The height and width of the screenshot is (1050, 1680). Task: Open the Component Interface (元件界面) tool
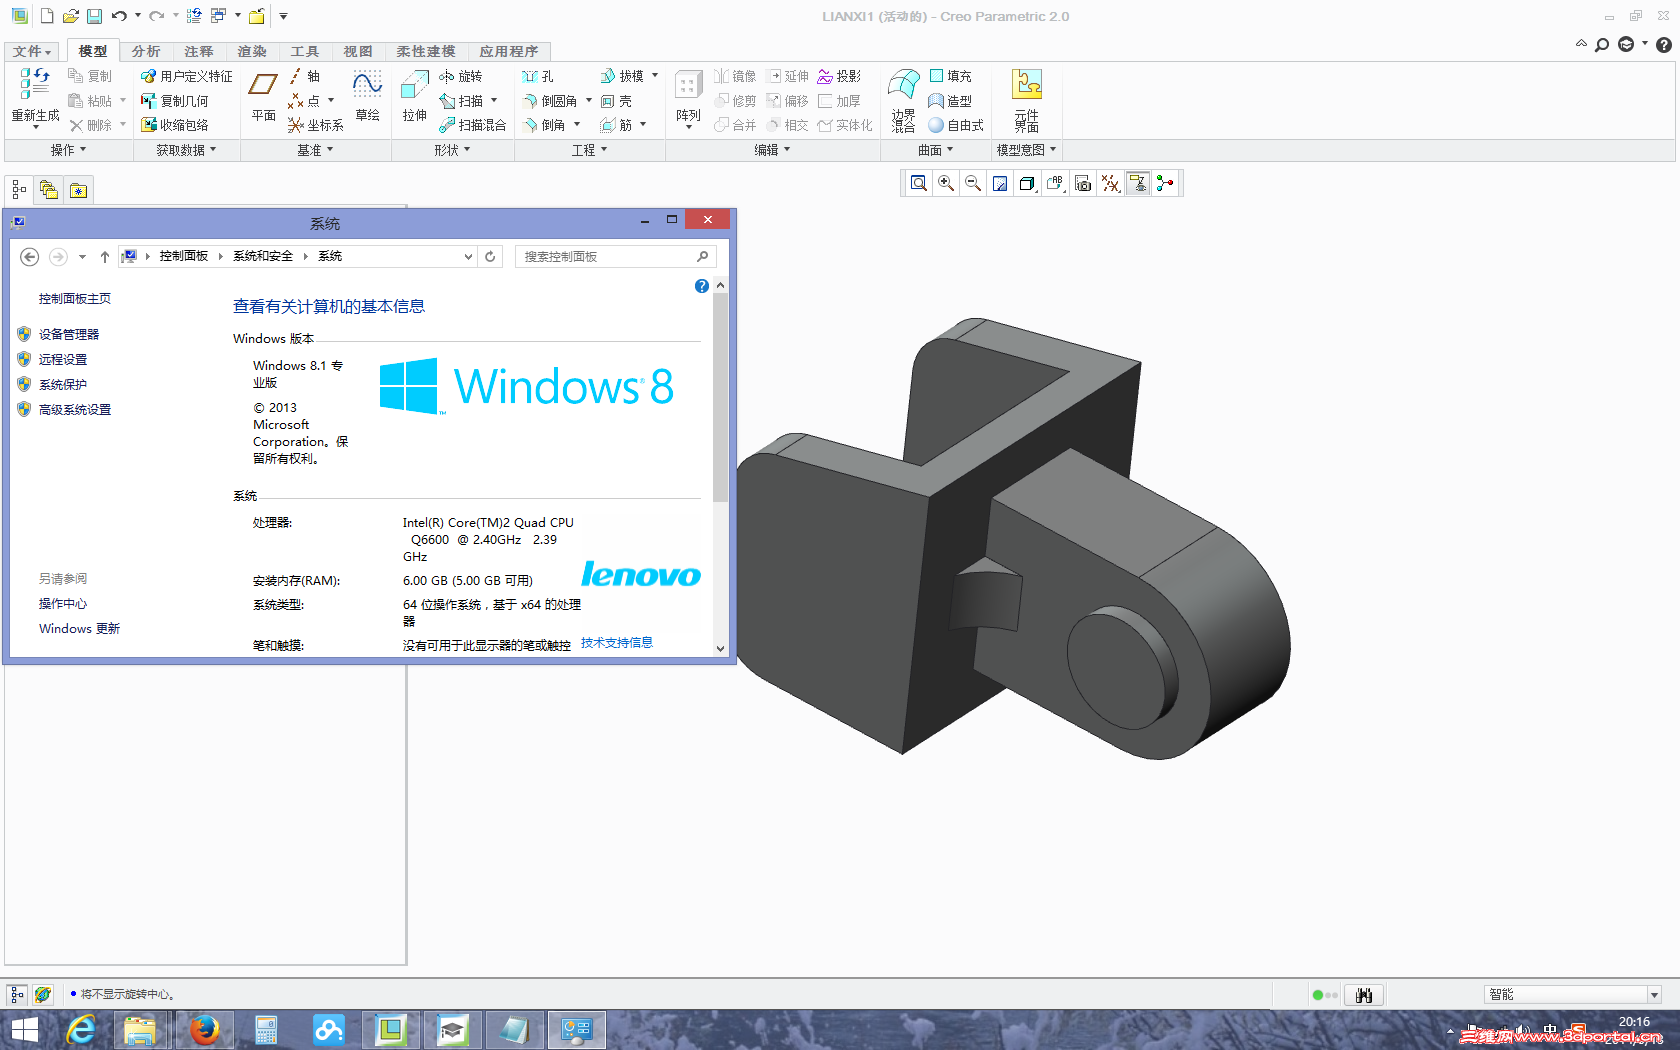1027,100
